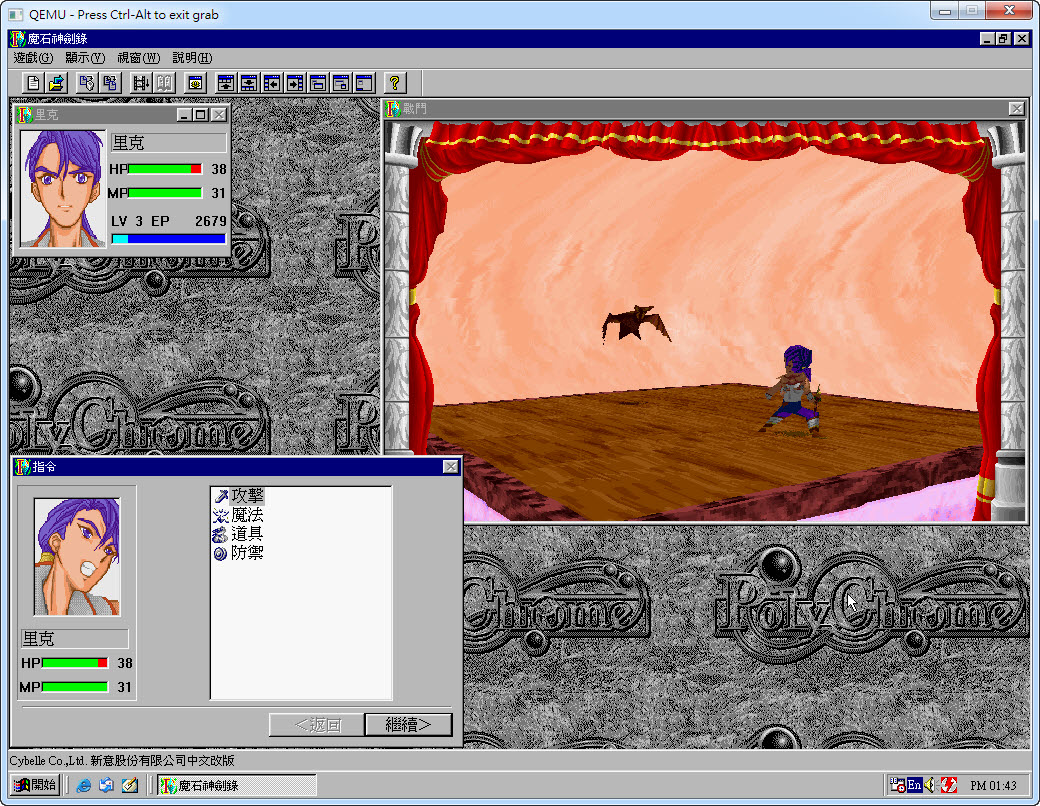Click the new game document icon
This screenshot has width=1040, height=806.
coord(33,83)
